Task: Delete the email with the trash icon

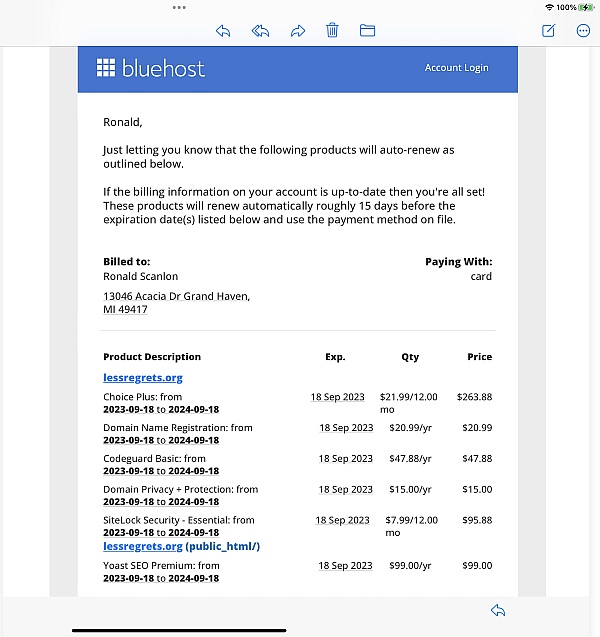Action: tap(332, 31)
